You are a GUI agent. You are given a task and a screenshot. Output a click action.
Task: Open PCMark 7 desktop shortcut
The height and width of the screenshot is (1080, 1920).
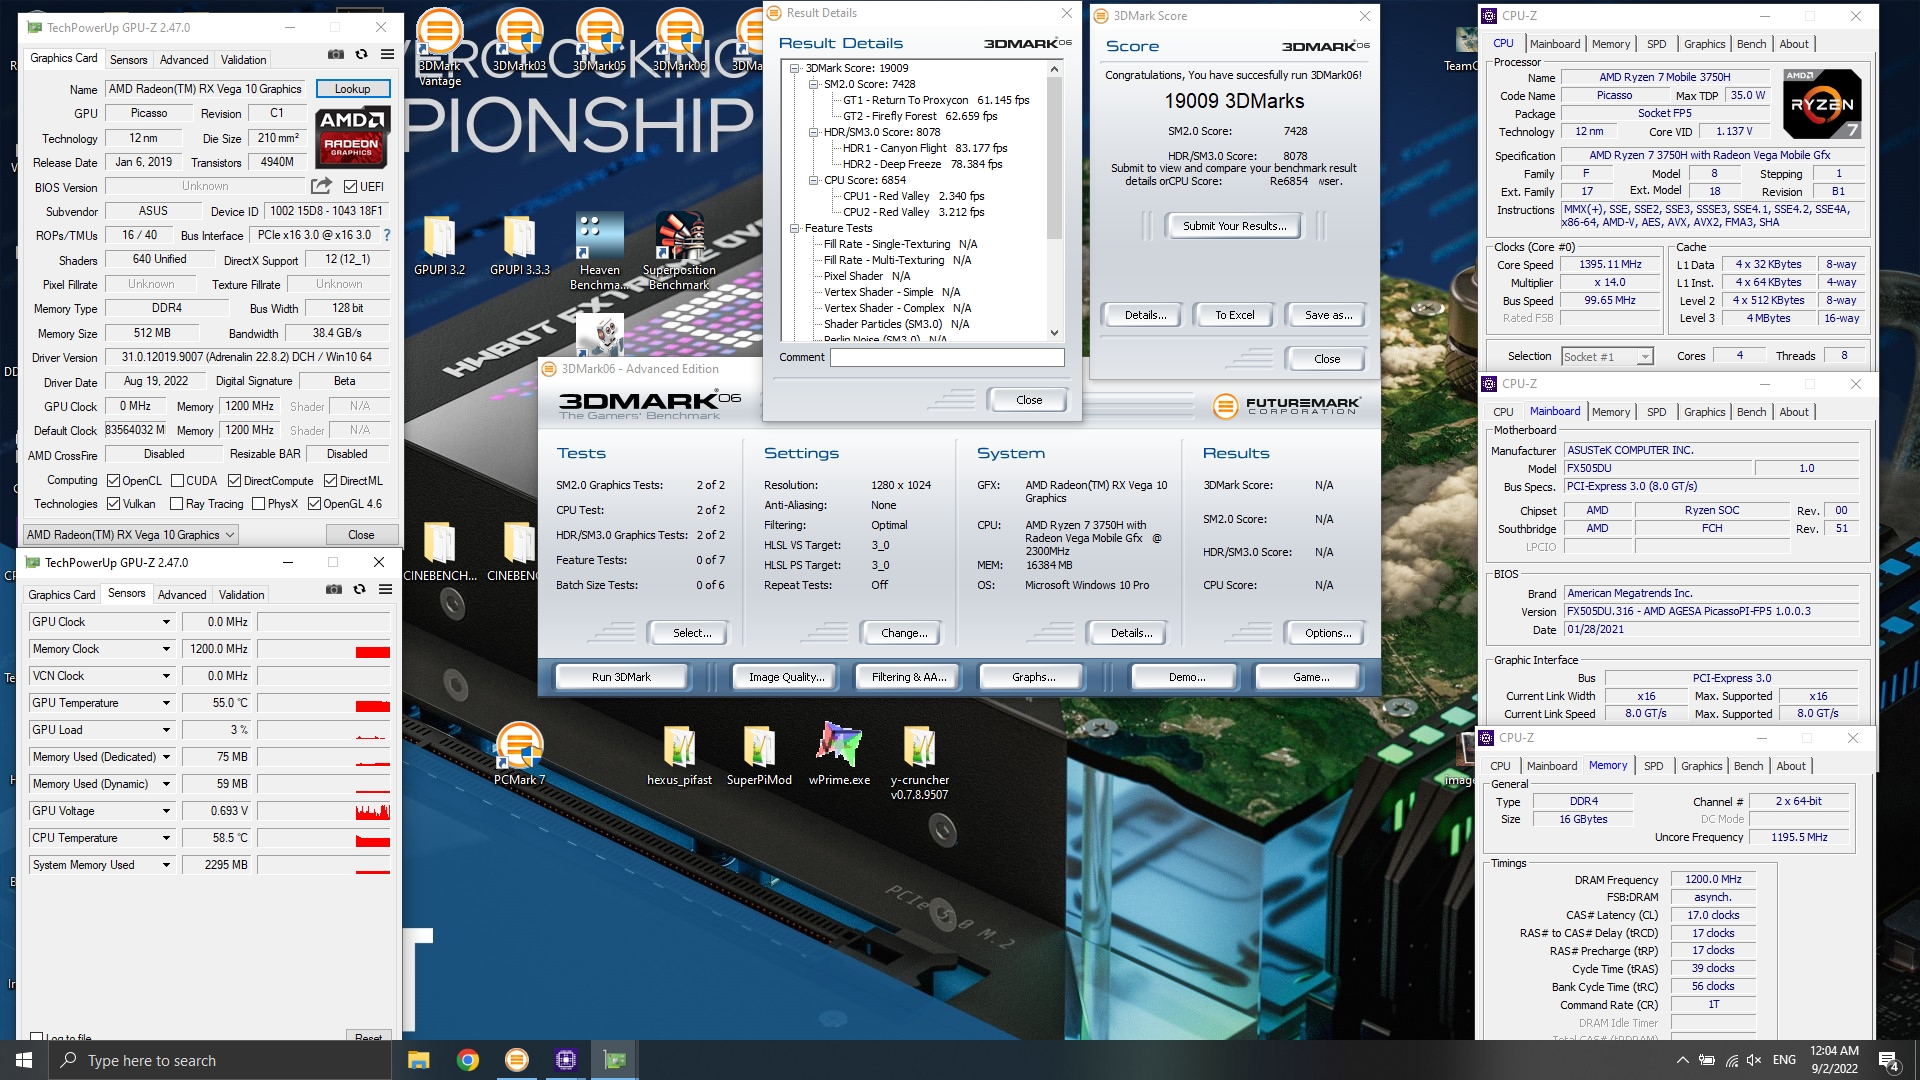tap(520, 755)
